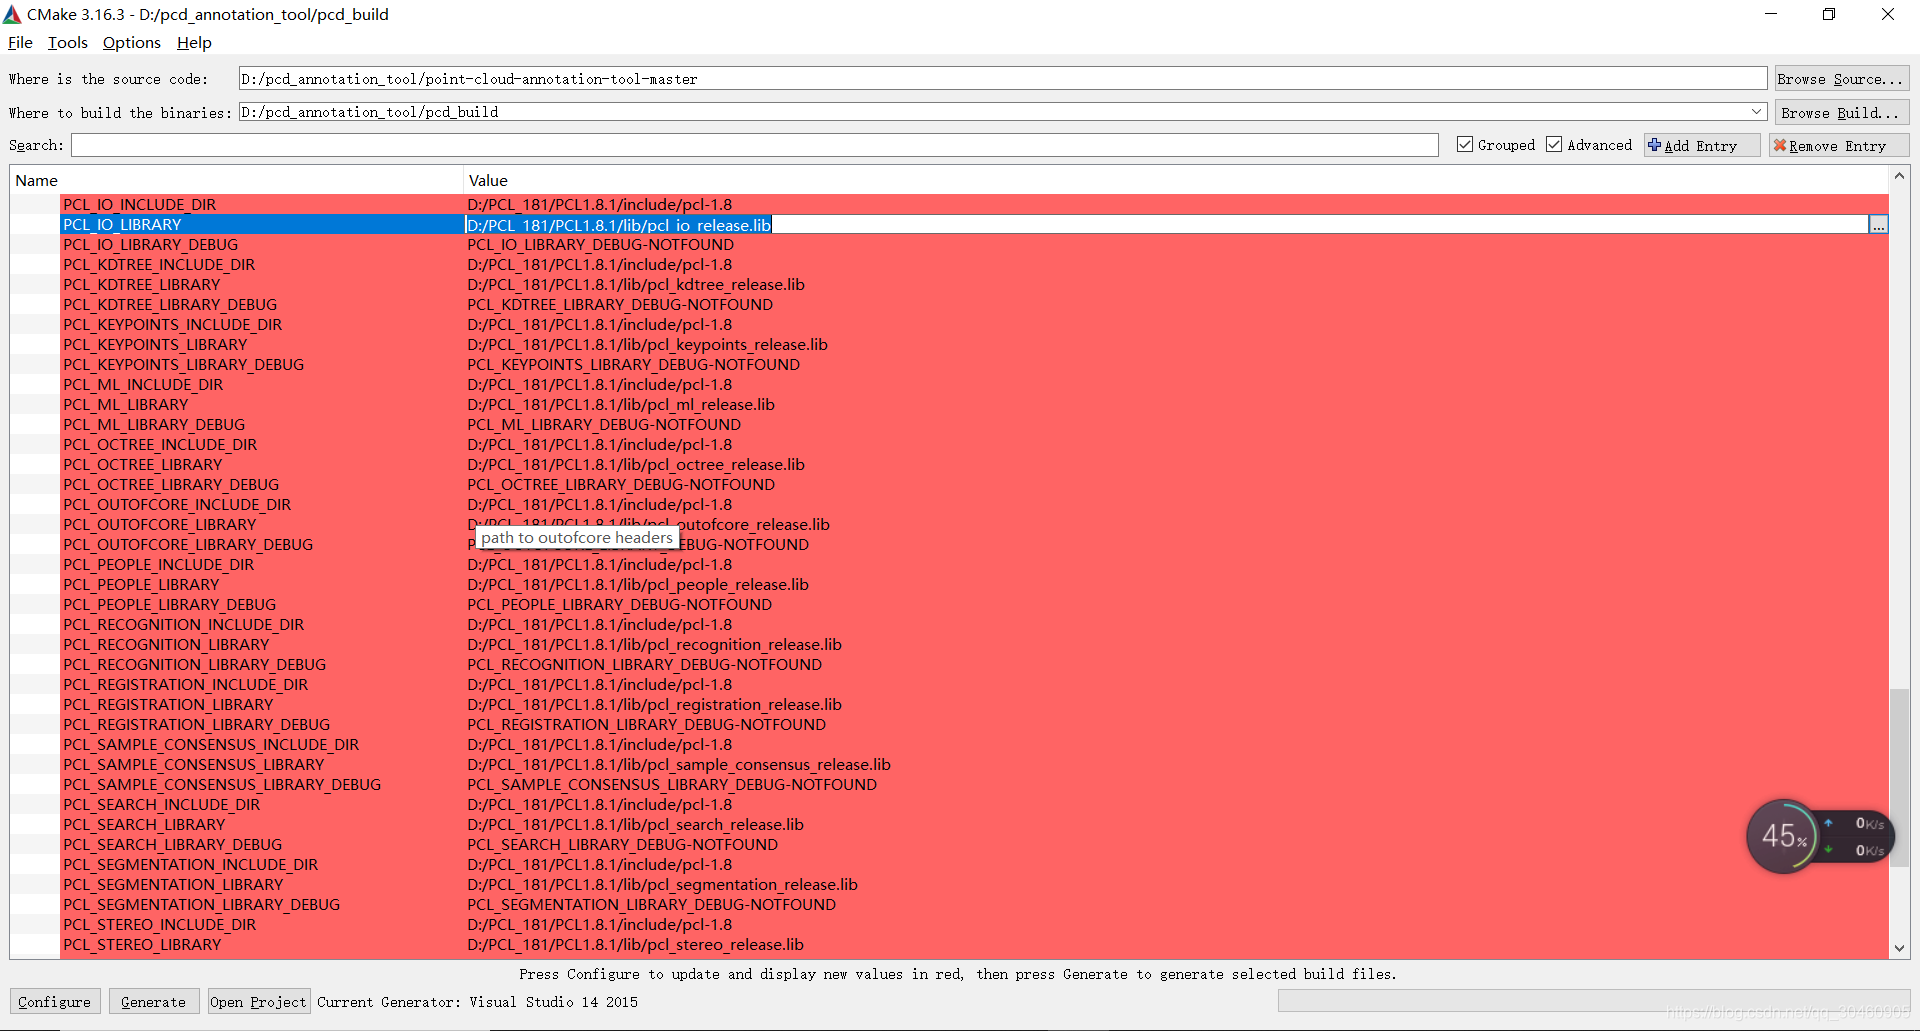Toggle the Grouped checkbox
Image resolution: width=1920 pixels, height=1031 pixels.
click(1466, 145)
